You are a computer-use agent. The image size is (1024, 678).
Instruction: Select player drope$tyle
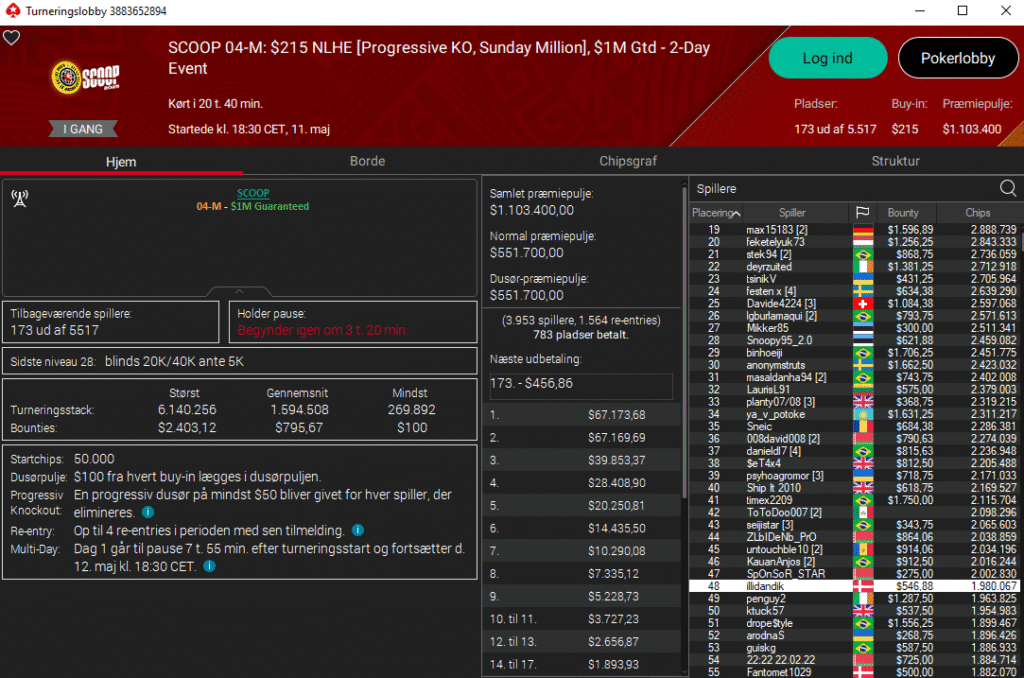point(854,623)
